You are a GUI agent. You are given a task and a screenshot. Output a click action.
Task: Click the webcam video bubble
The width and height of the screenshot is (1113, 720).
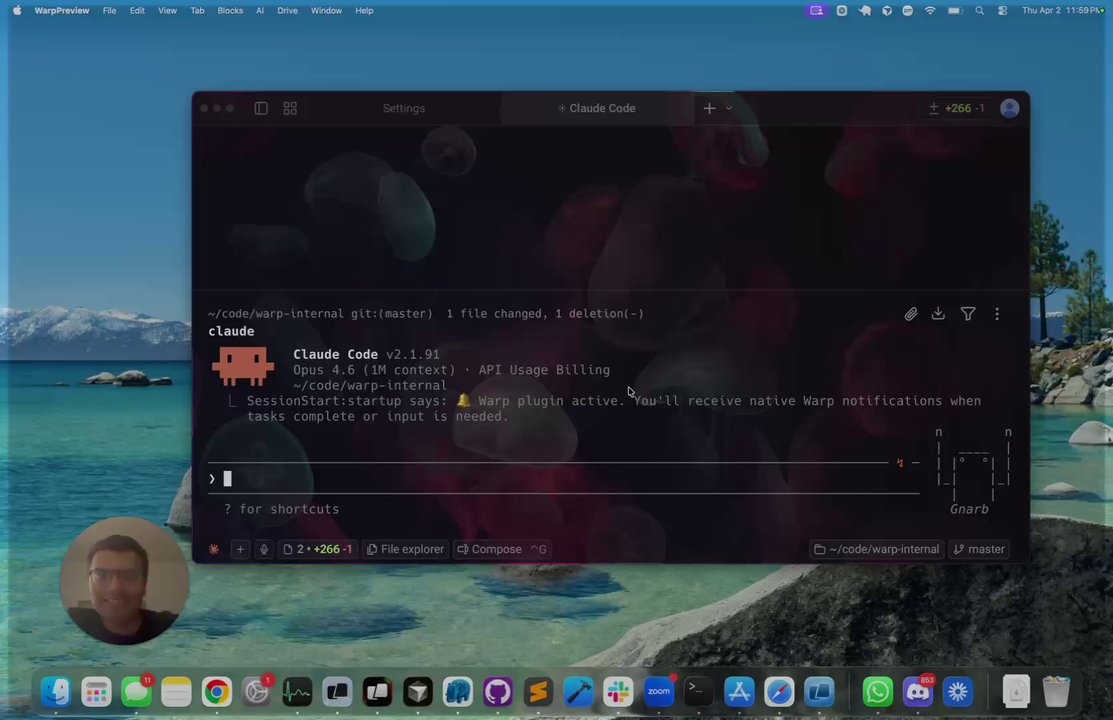[124, 581]
